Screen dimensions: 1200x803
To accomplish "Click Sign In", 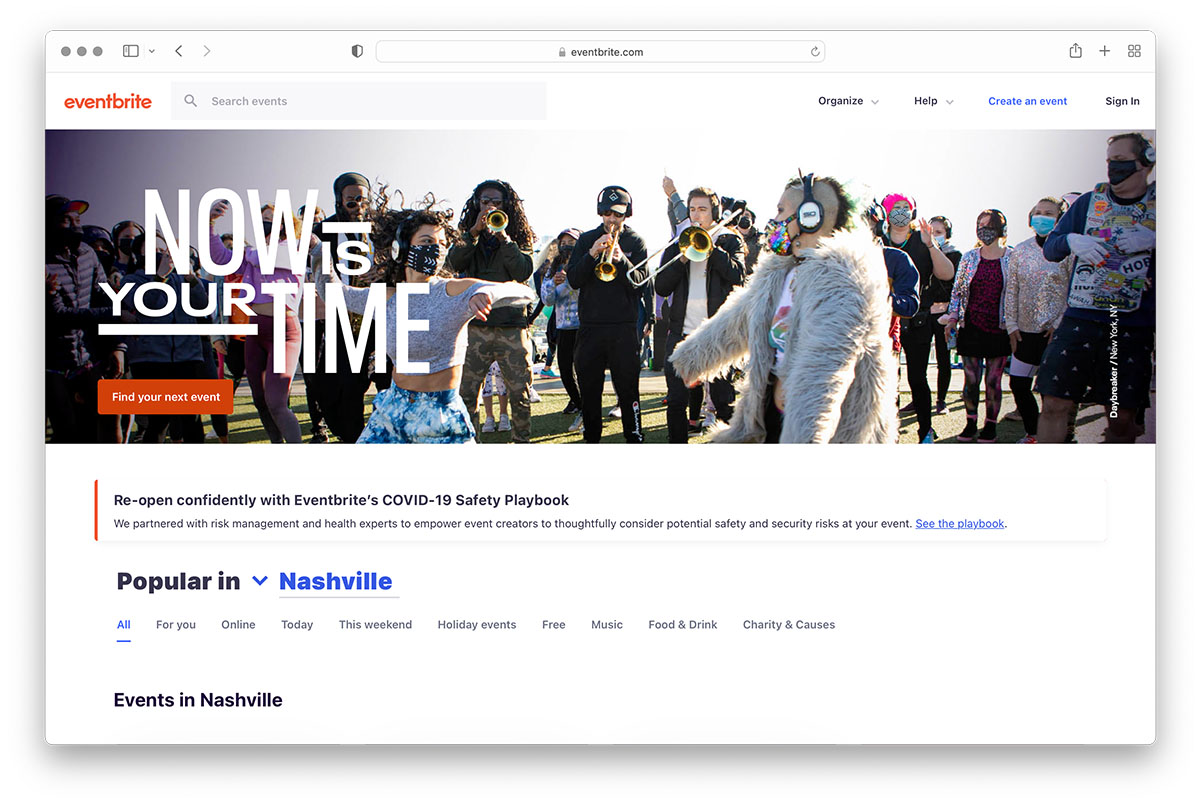I will point(1122,101).
